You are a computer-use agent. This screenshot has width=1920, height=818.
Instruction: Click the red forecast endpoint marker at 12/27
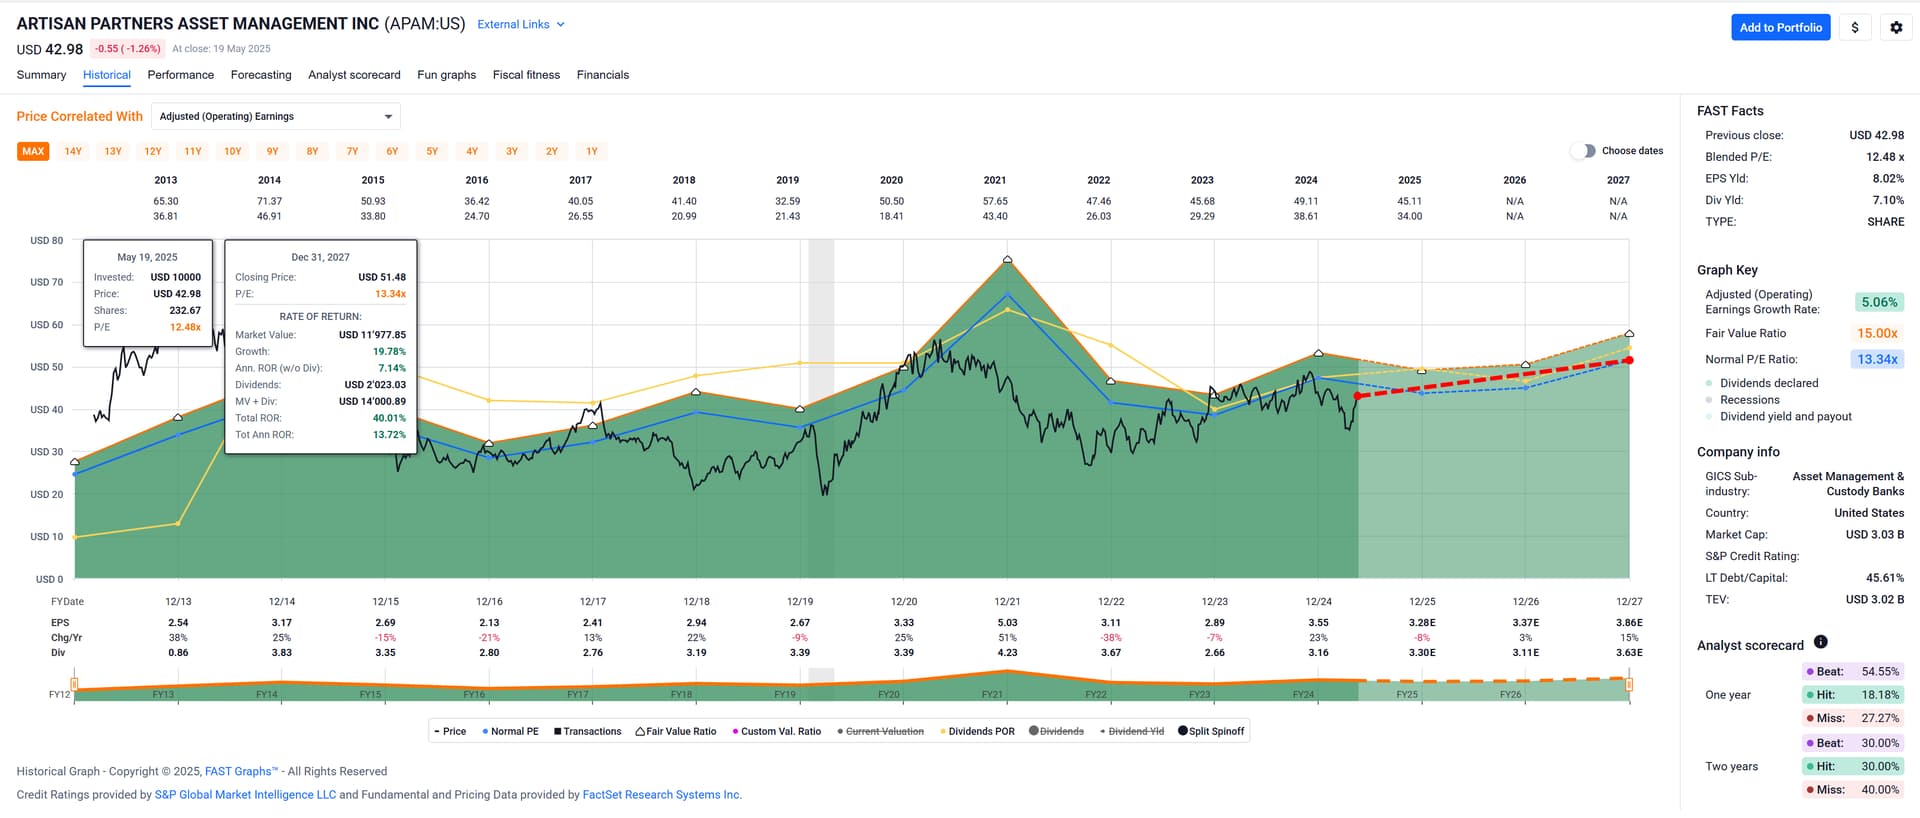1629,360
